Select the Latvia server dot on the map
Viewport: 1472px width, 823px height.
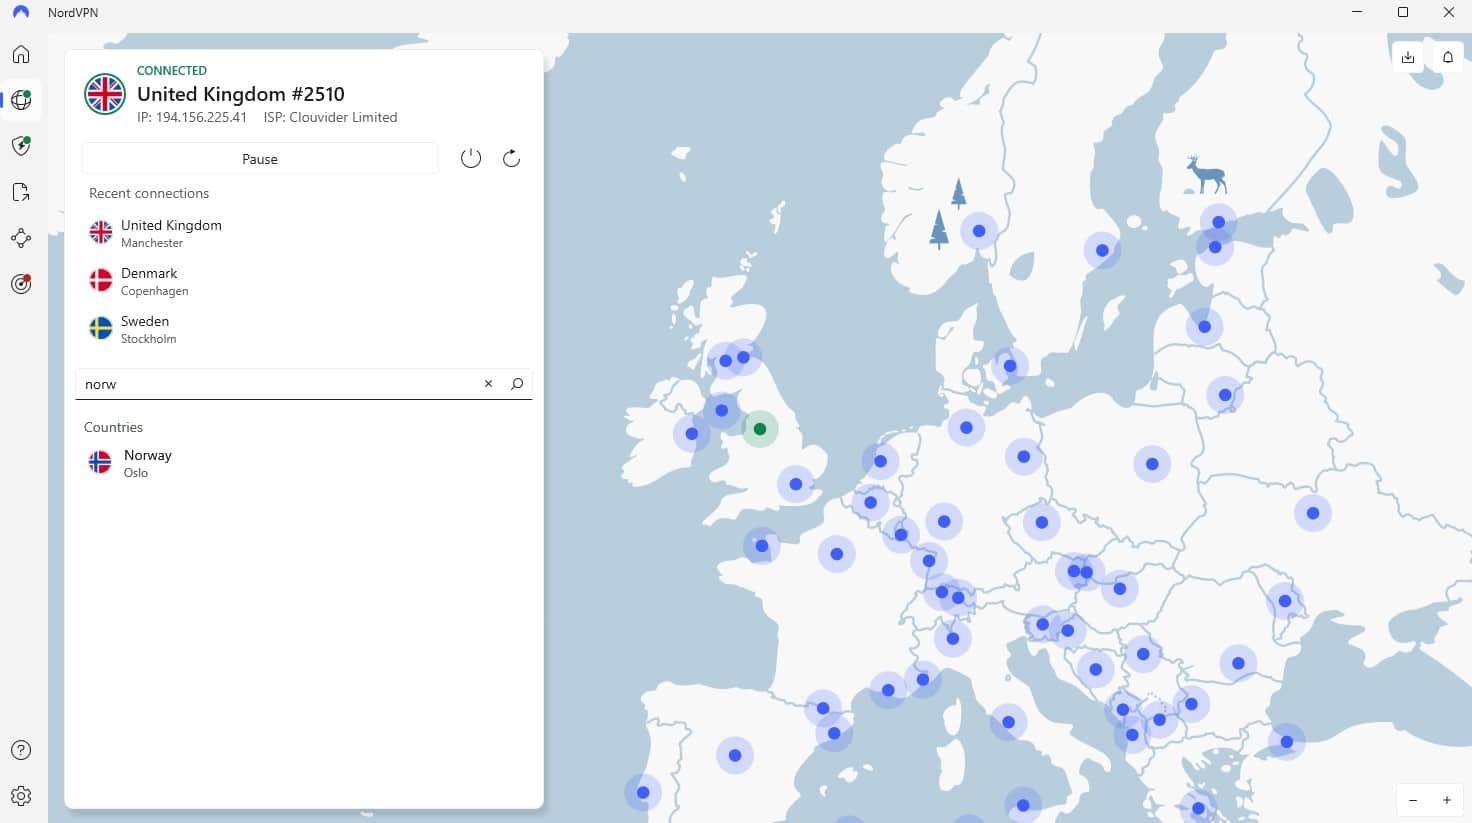(1204, 327)
